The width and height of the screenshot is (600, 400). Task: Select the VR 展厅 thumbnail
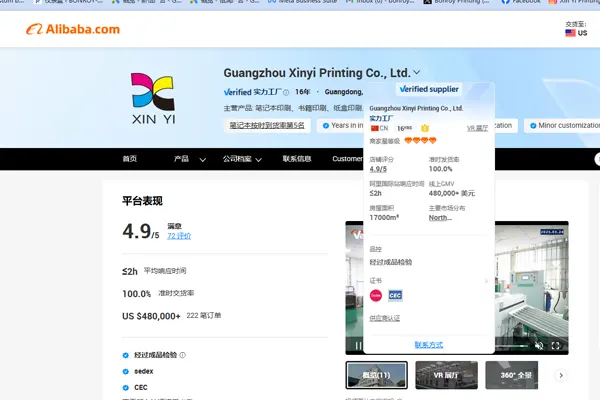[447, 375]
